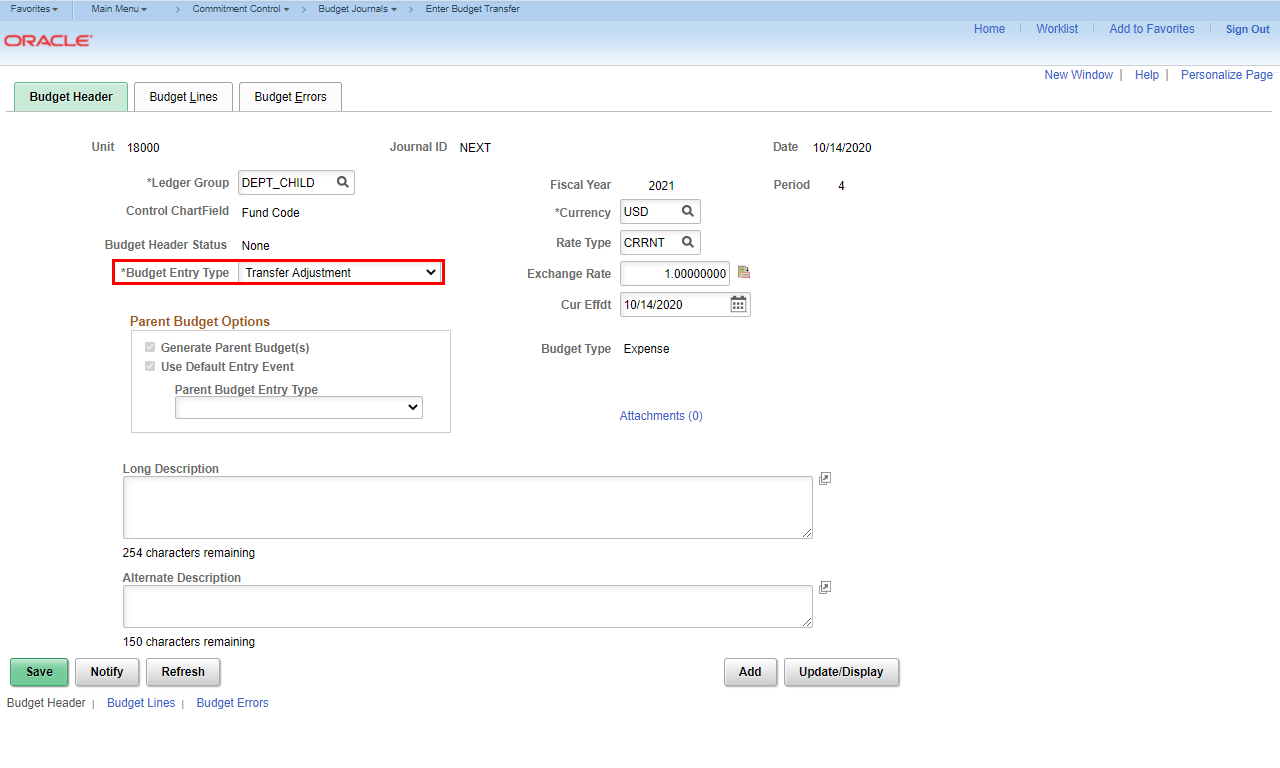Toggle Use Default Entry Event checkbox

click(150, 367)
